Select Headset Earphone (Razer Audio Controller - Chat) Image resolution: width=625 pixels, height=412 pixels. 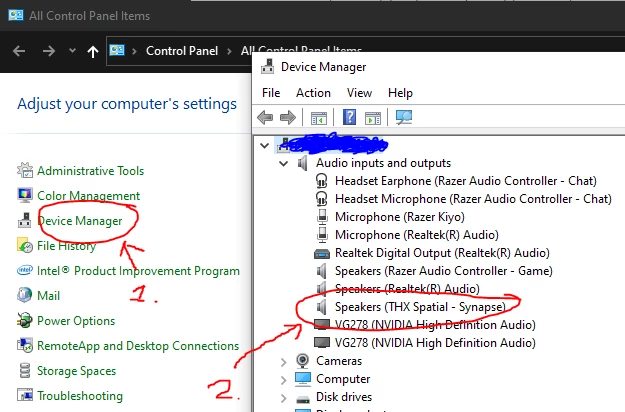tap(466, 181)
